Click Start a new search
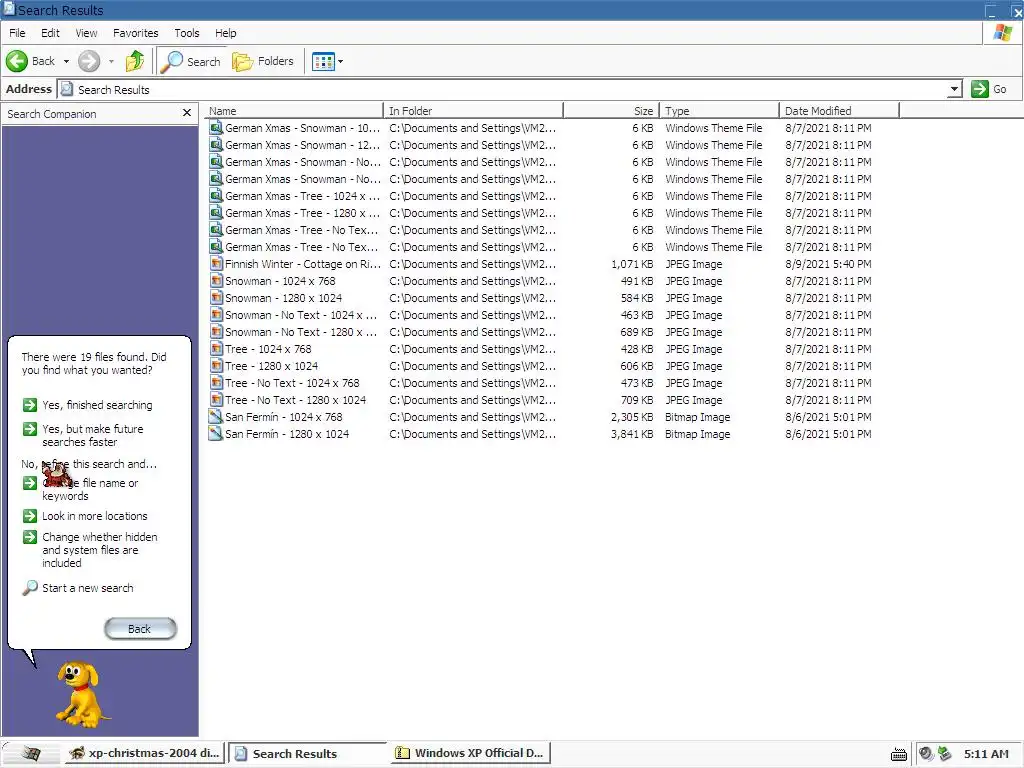Image resolution: width=1024 pixels, height=768 pixels. click(88, 588)
